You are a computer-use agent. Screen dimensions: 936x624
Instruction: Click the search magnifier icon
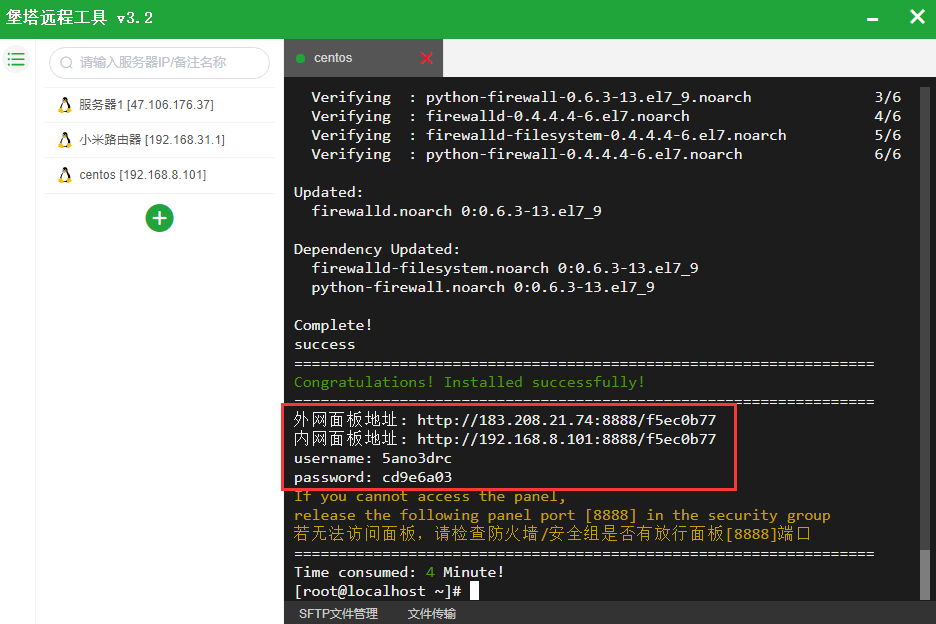click(x=66, y=63)
